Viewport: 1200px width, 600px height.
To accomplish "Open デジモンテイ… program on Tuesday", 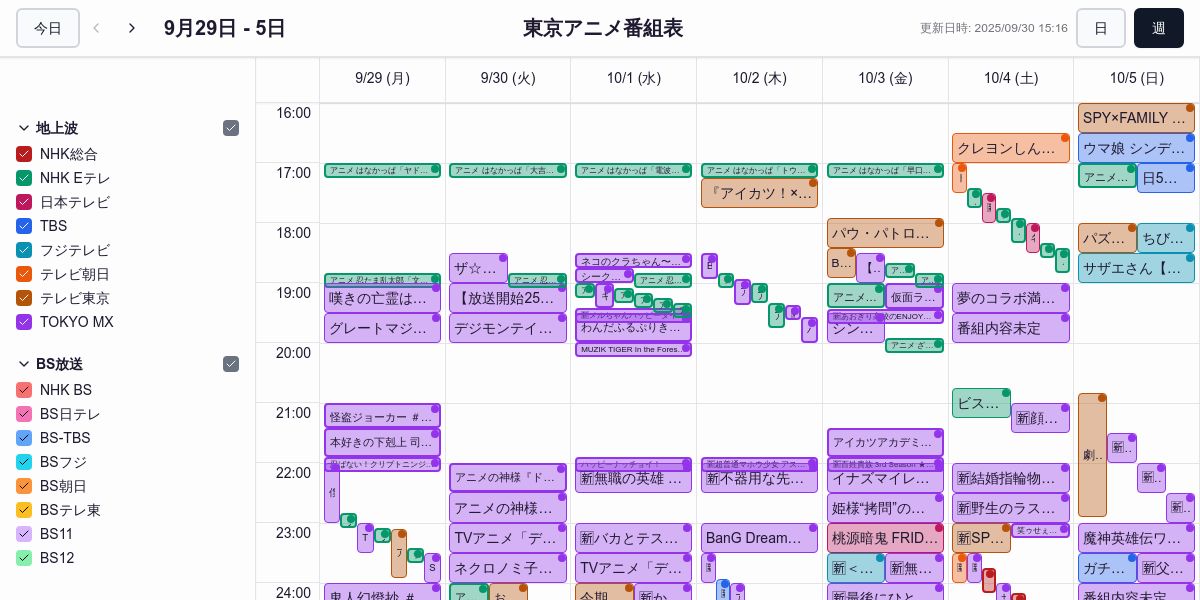I will click(508, 328).
